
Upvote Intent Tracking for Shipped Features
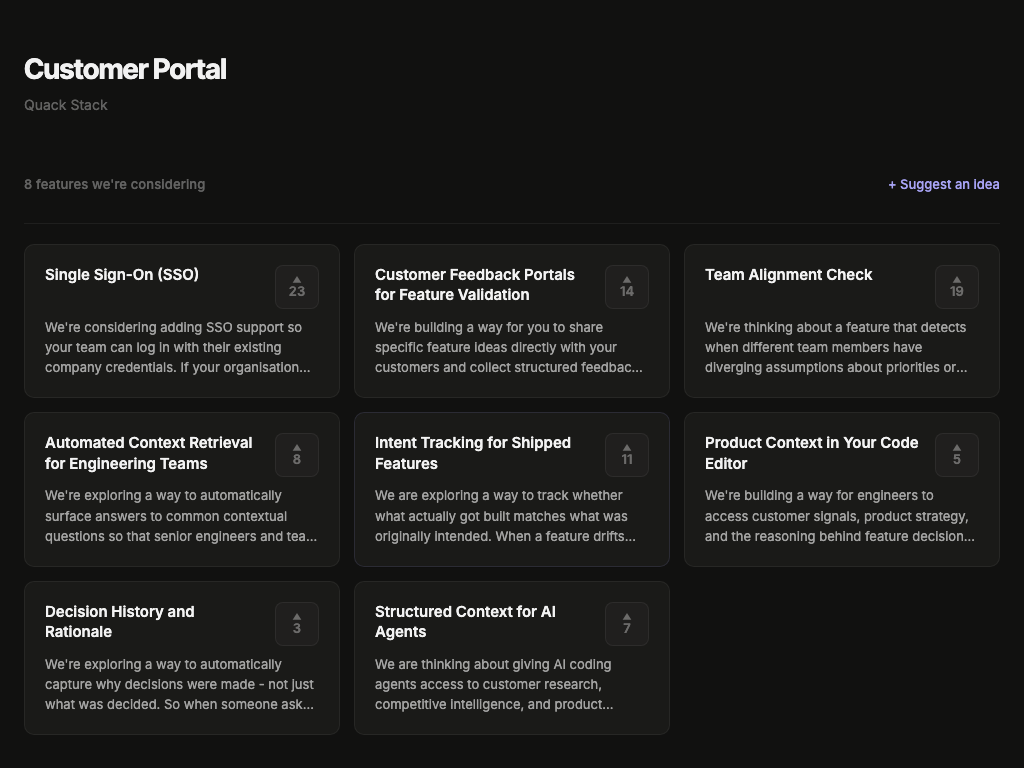tap(626, 455)
